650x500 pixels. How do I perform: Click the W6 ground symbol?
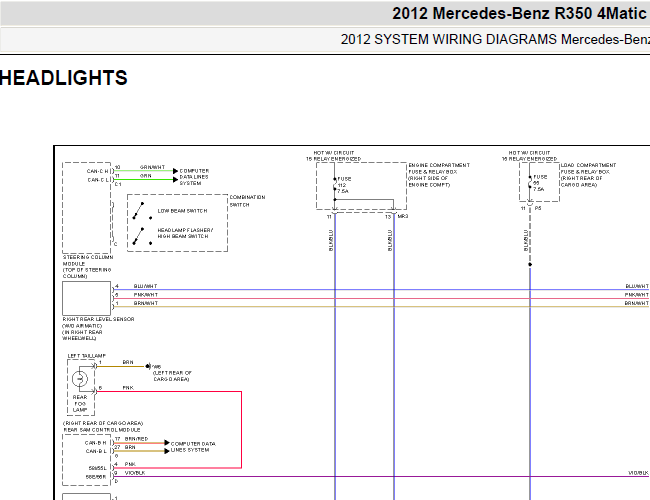click(x=148, y=366)
